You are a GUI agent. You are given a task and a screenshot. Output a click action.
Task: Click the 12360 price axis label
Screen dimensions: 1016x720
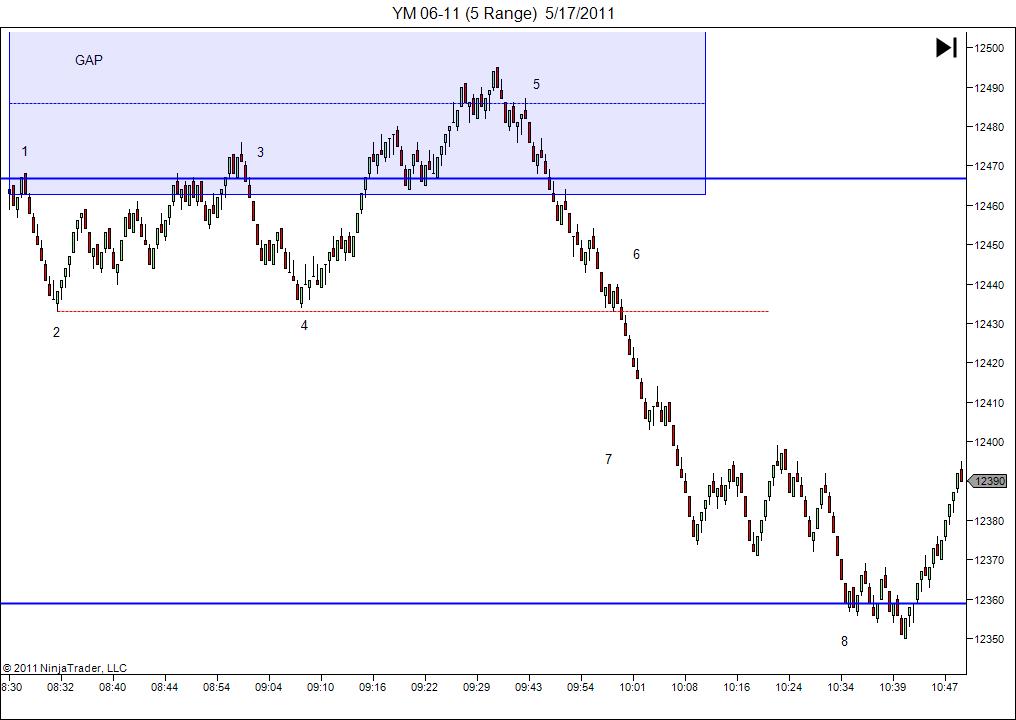pyautogui.click(x=989, y=600)
